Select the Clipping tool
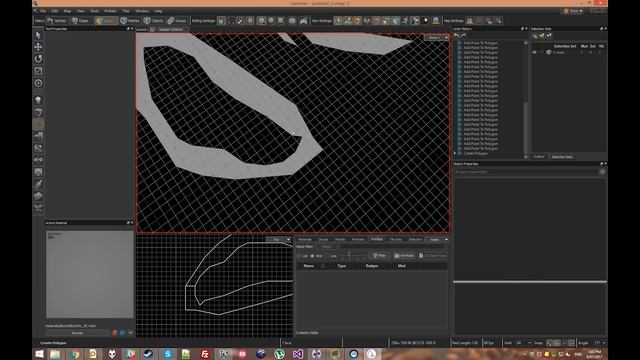The image size is (640, 360). 38,148
